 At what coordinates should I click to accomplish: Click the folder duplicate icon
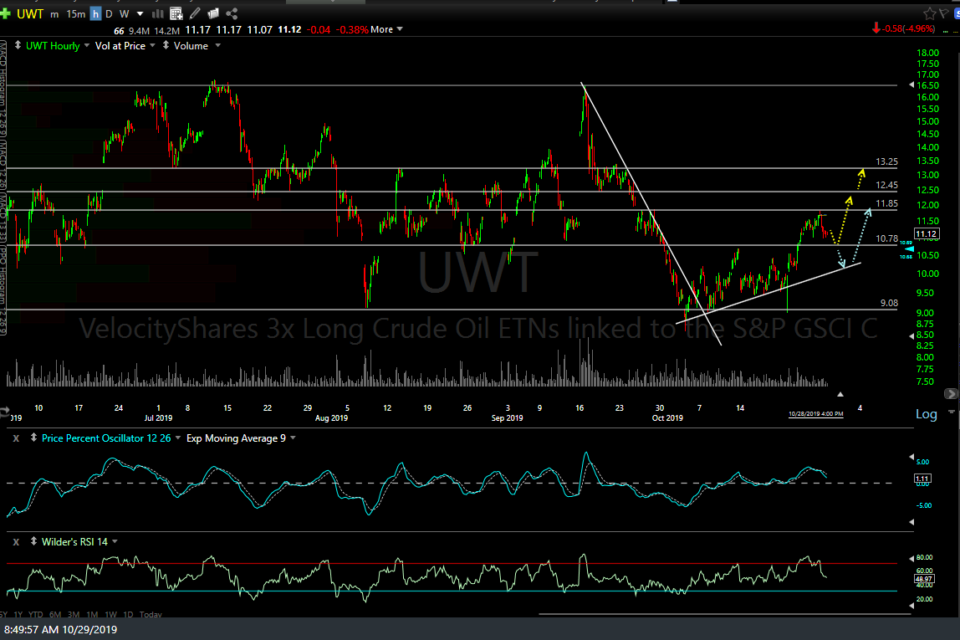pyautogui.click(x=213, y=13)
